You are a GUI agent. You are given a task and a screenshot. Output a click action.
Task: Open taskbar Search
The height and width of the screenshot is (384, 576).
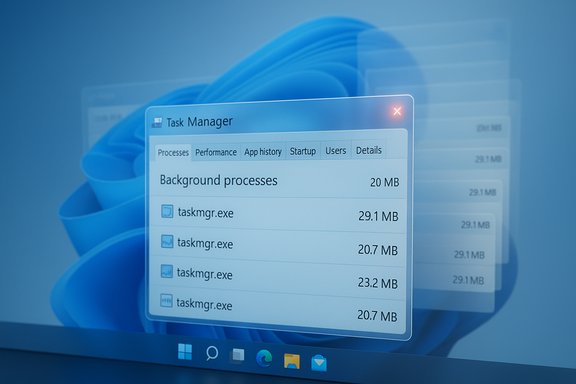point(212,354)
